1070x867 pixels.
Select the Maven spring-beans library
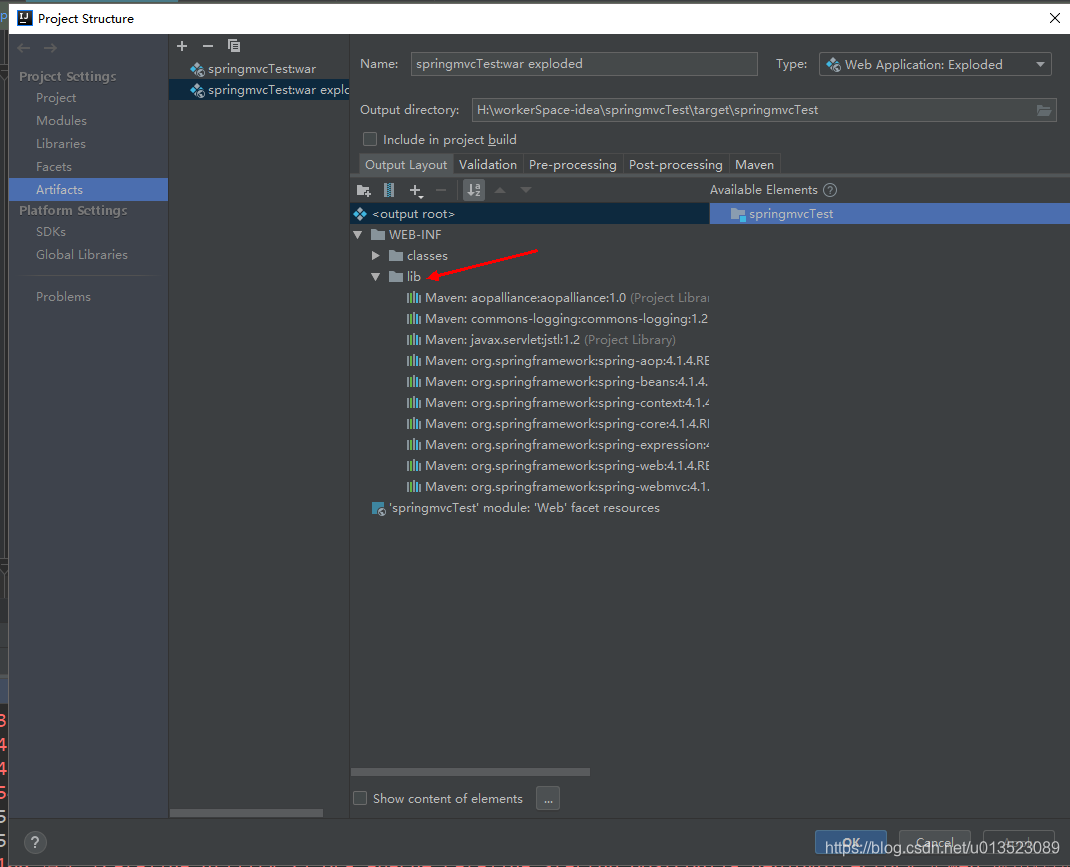click(x=557, y=382)
